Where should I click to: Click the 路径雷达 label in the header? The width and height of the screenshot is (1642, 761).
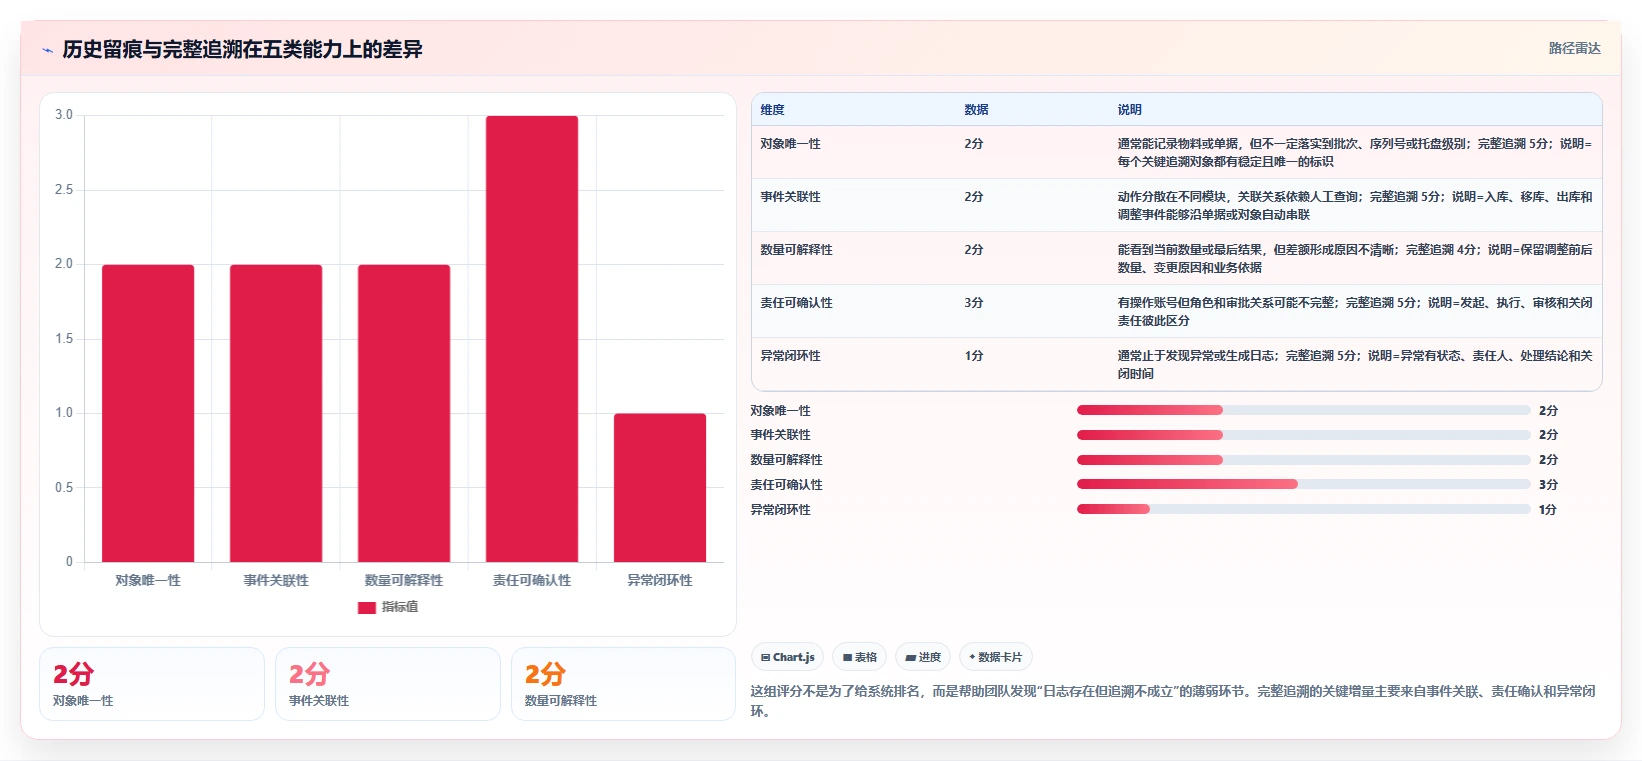(x=1574, y=48)
